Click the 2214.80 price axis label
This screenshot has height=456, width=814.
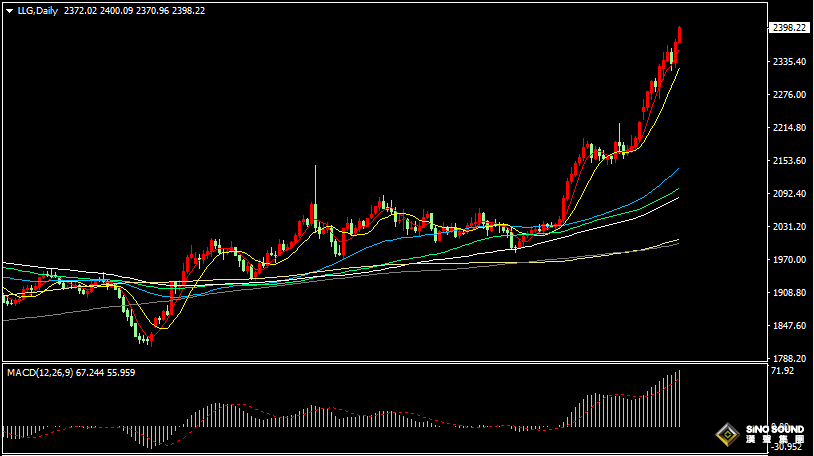pyautogui.click(x=790, y=128)
